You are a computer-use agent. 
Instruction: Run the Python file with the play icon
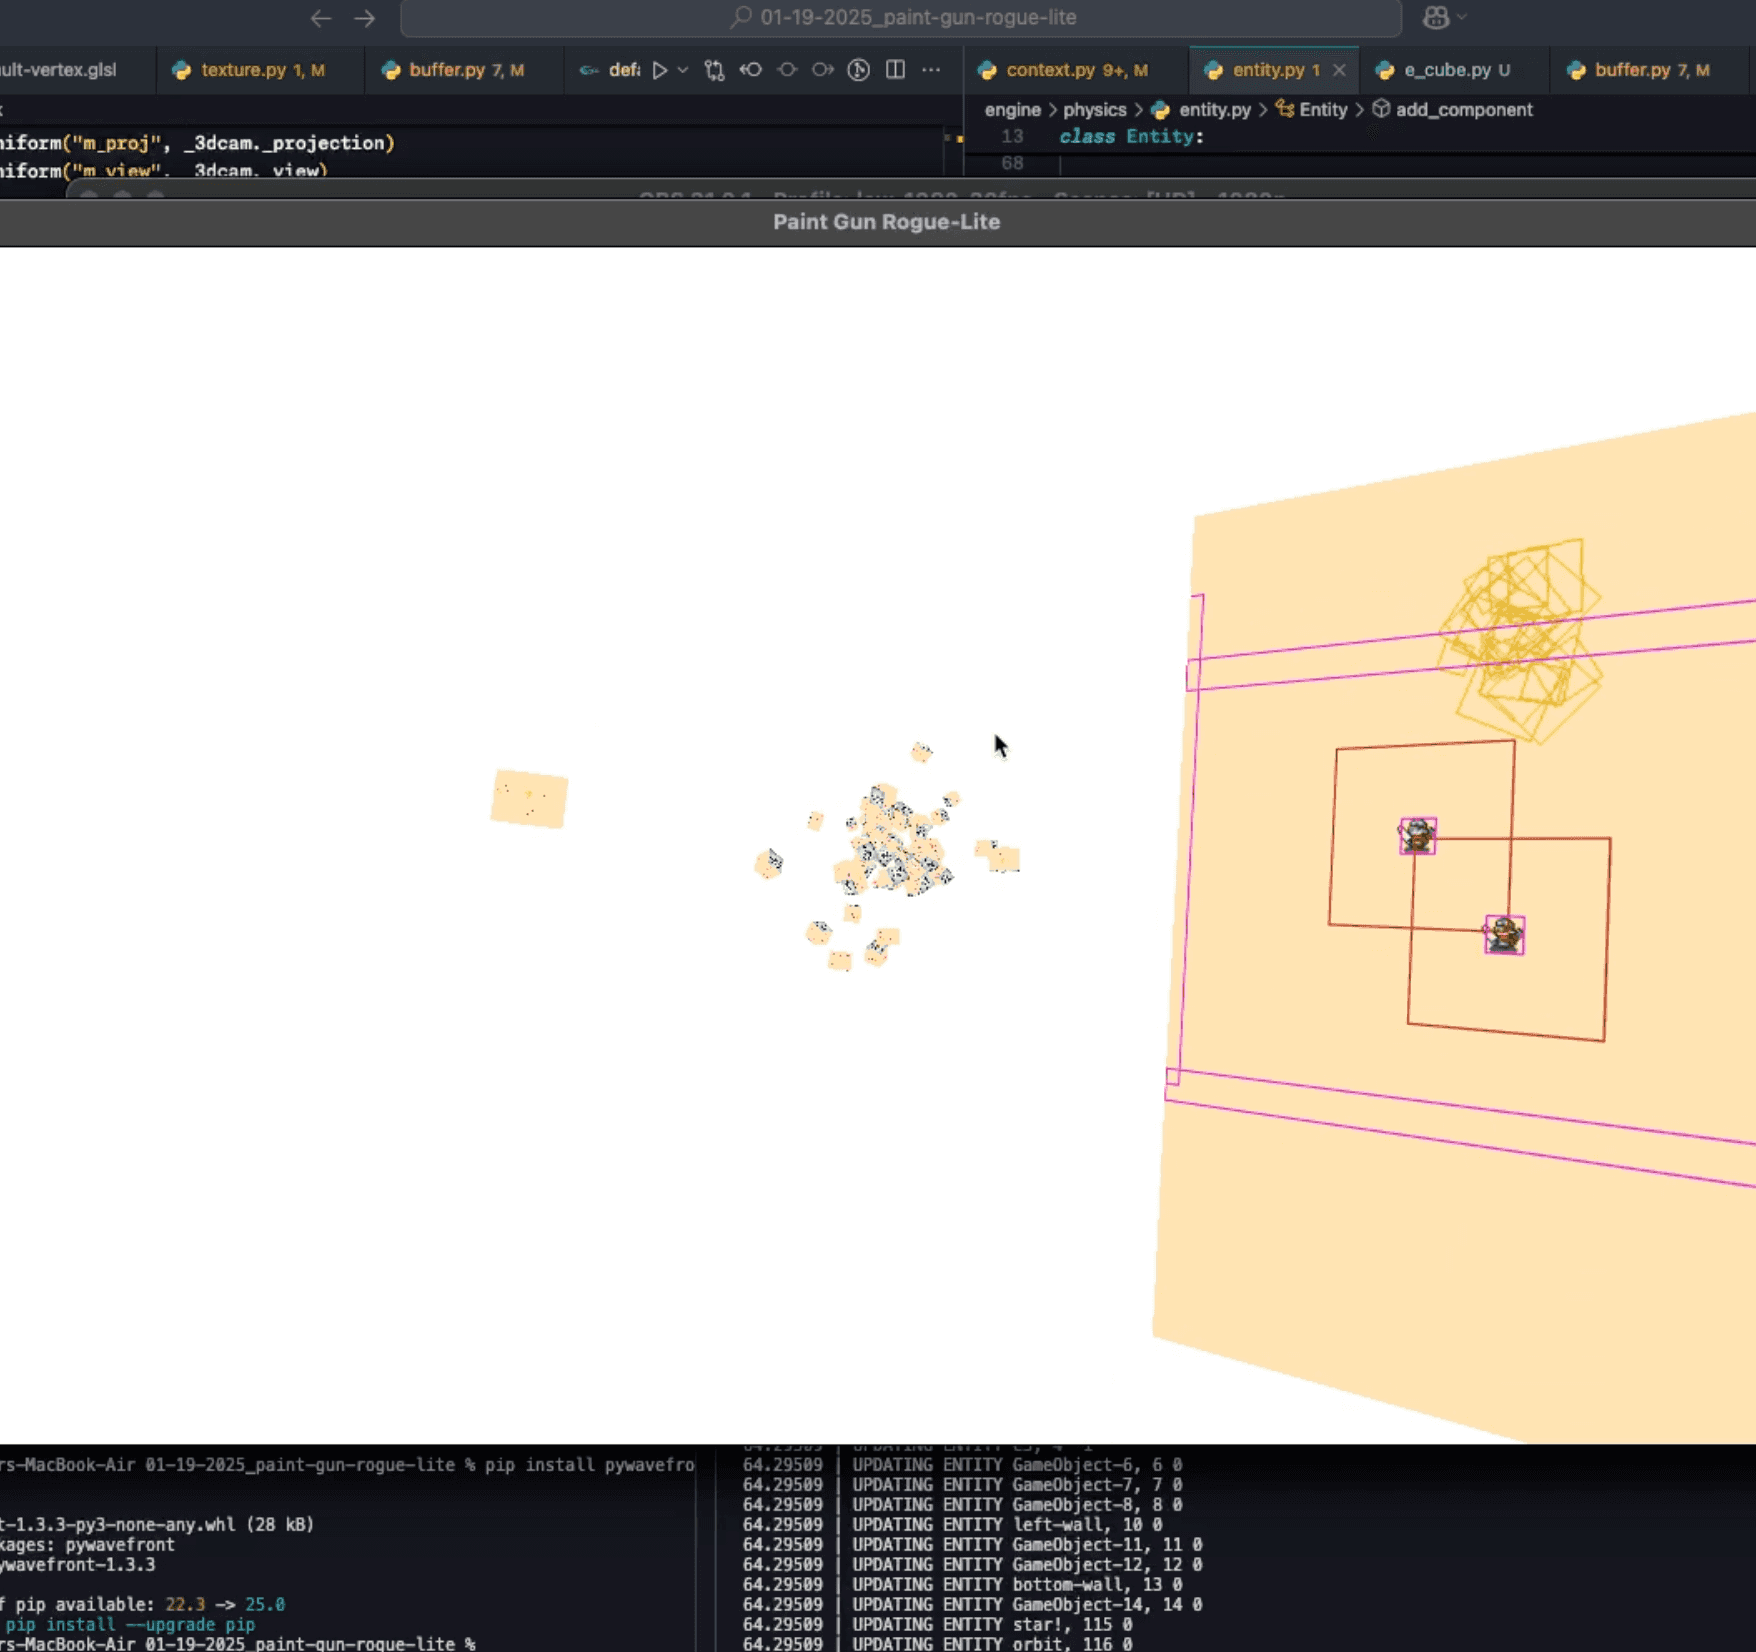[660, 70]
